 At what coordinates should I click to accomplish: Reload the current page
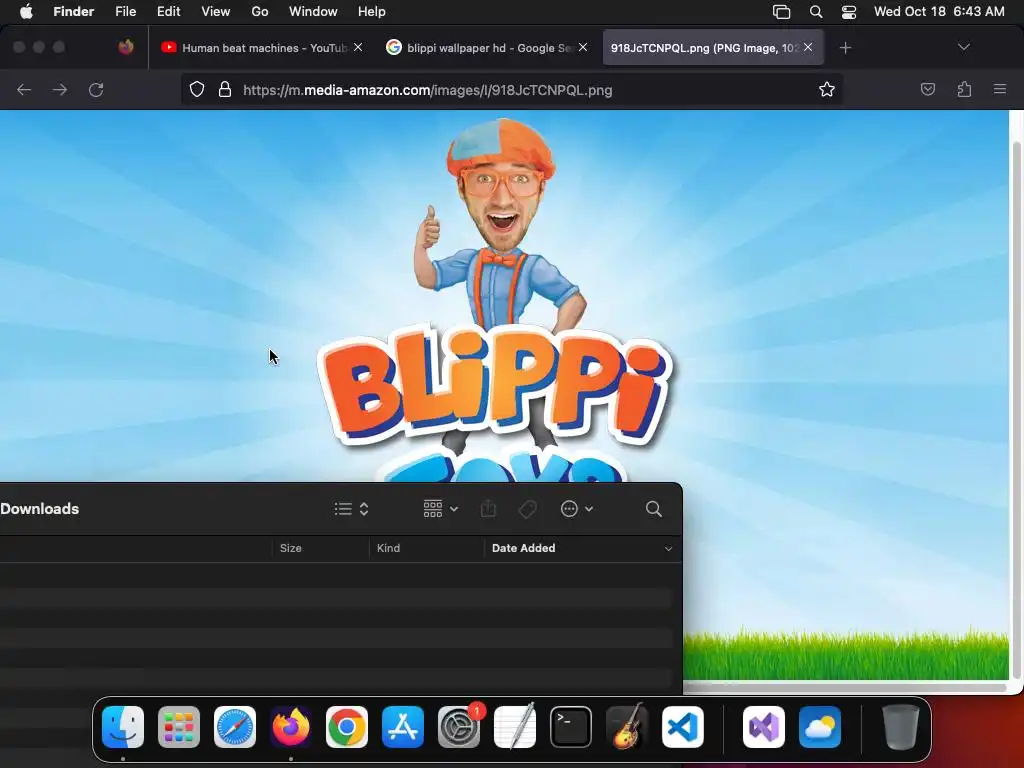coord(96,89)
